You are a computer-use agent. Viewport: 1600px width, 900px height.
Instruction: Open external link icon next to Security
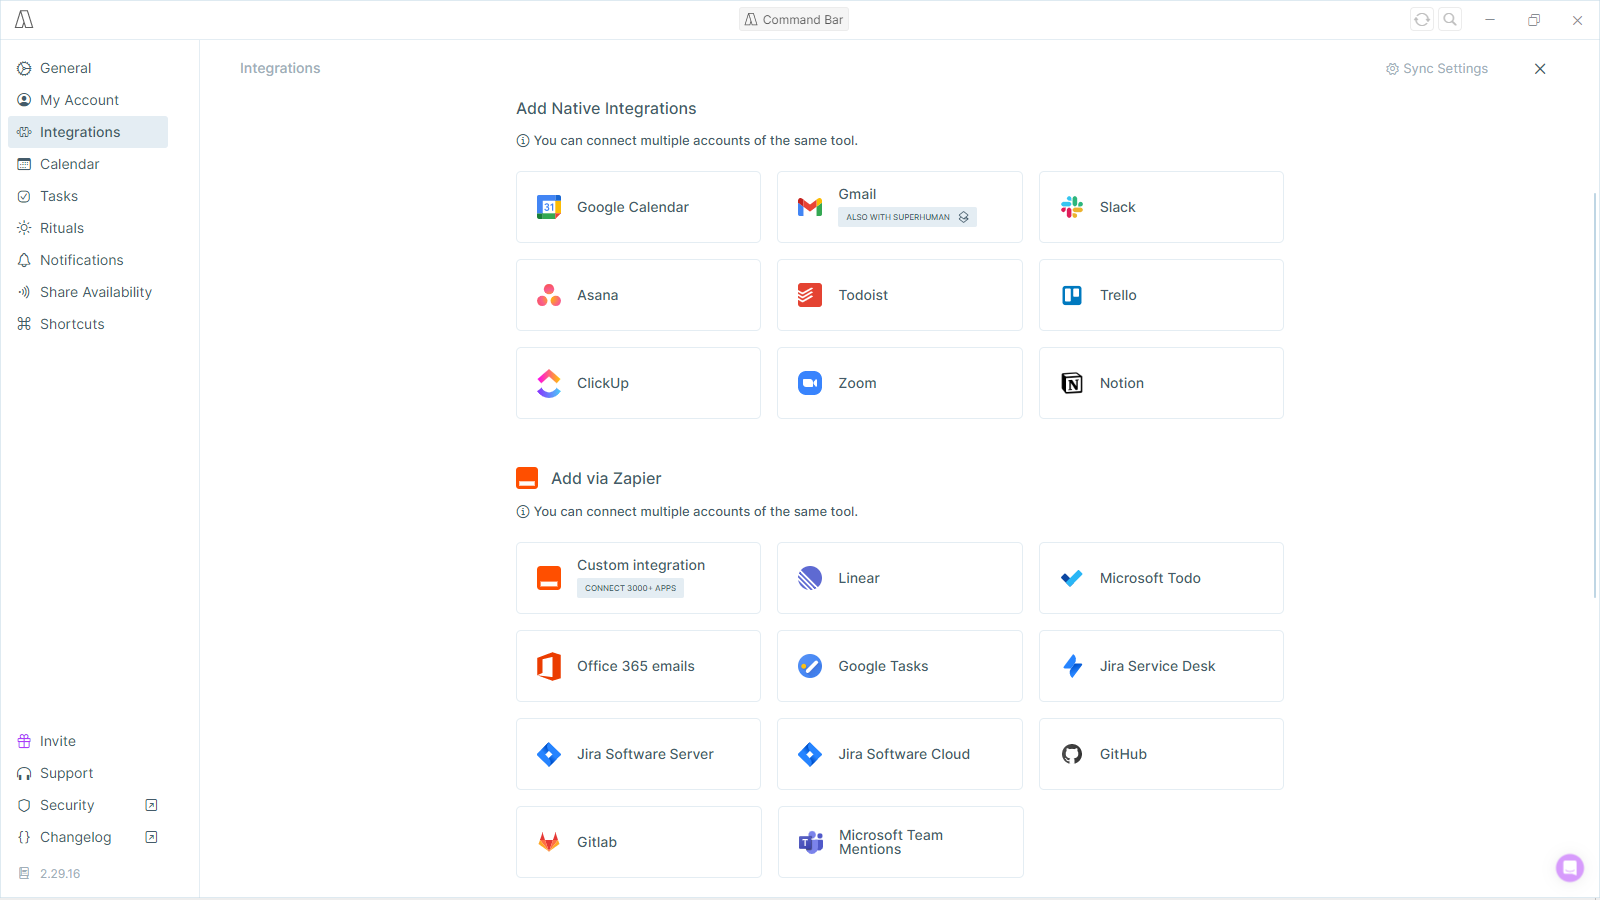tap(151, 805)
